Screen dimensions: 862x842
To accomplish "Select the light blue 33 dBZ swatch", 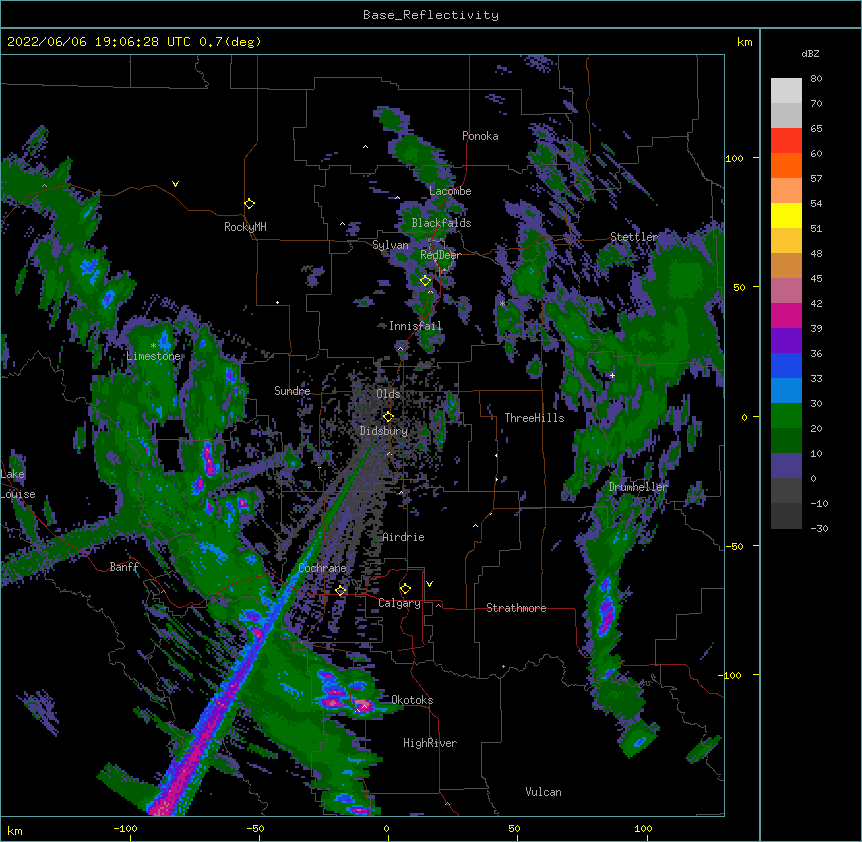I will pos(786,391).
